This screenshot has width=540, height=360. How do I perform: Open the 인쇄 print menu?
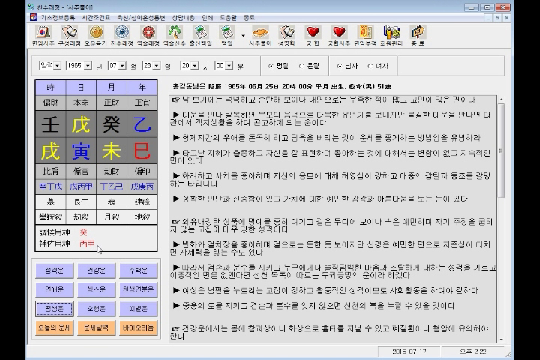click(x=207, y=17)
